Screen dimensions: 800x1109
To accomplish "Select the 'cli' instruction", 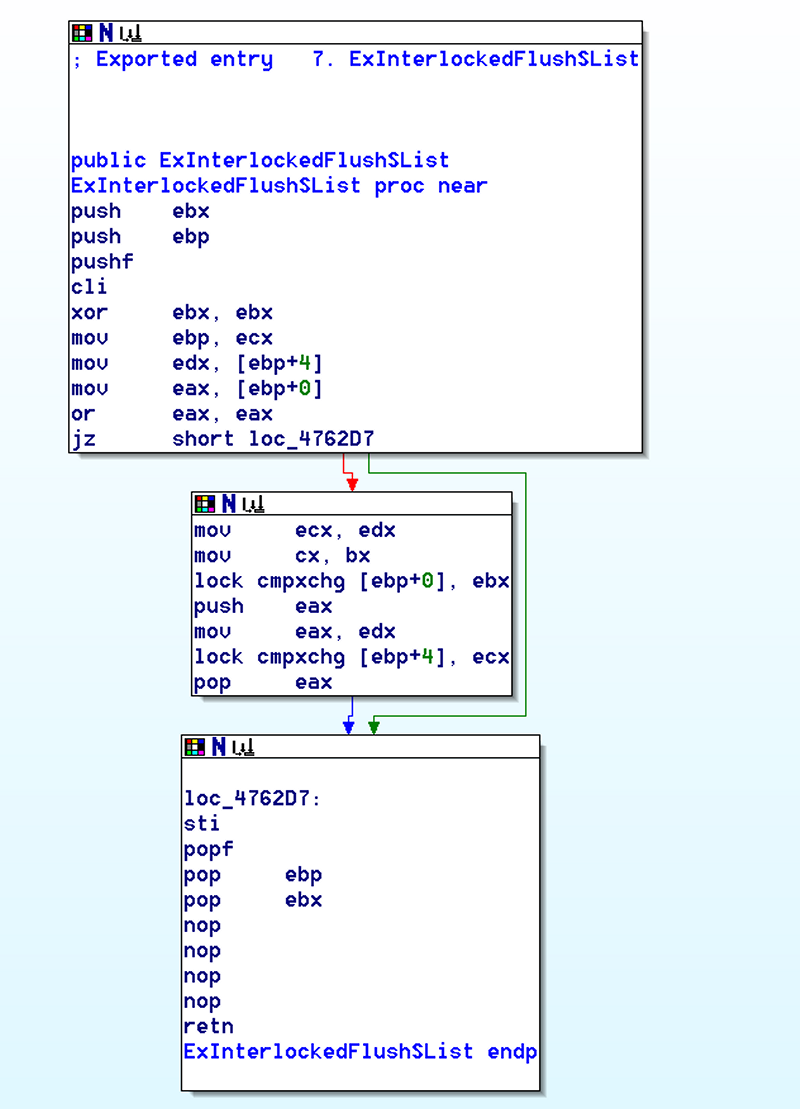I will pyautogui.click(x=89, y=287).
